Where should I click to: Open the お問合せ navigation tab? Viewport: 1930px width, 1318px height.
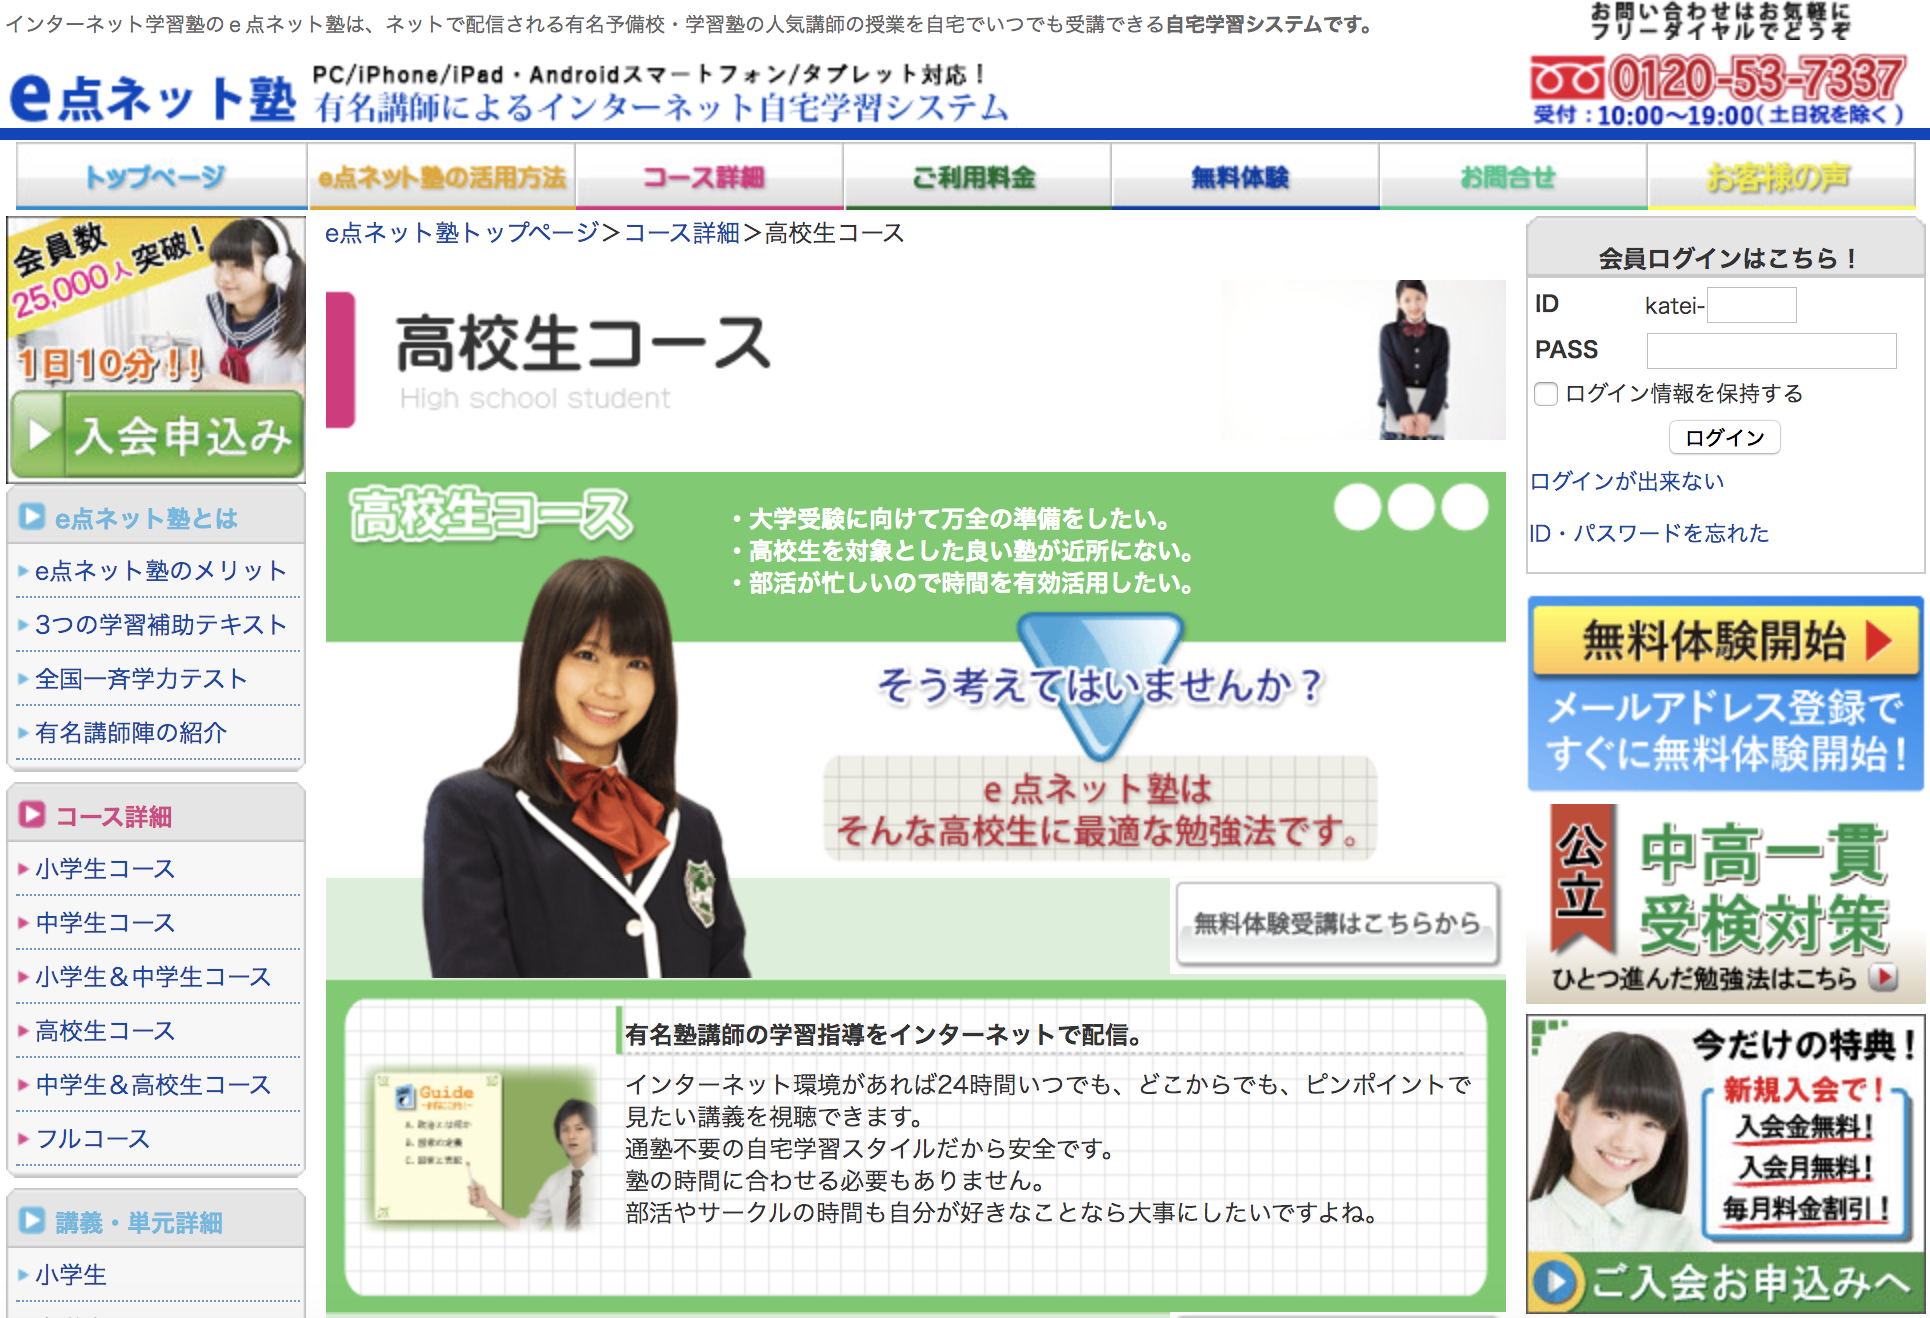(x=1513, y=177)
